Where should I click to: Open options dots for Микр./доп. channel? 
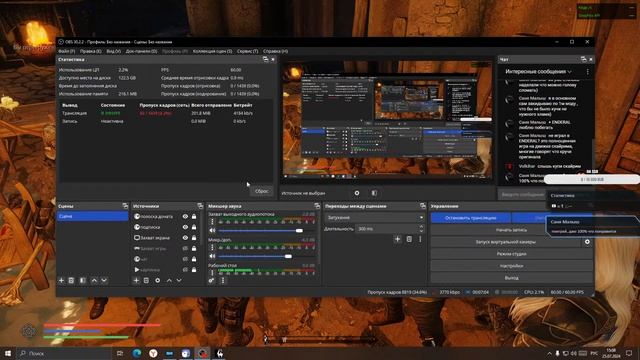212,247
